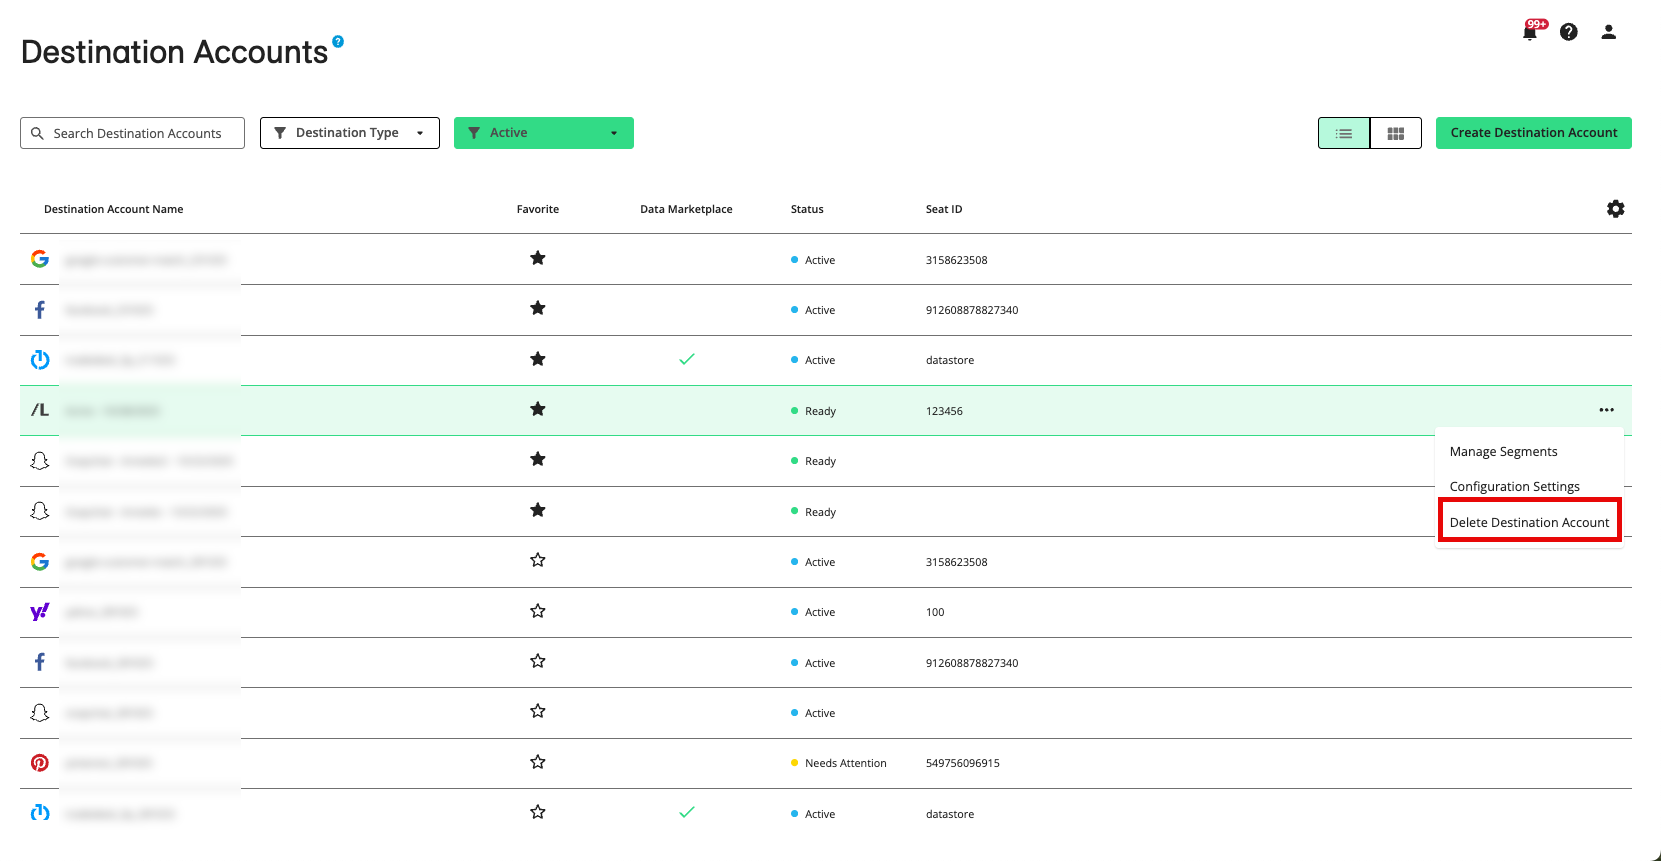
Task: Switch to list view layout
Action: click(x=1344, y=133)
